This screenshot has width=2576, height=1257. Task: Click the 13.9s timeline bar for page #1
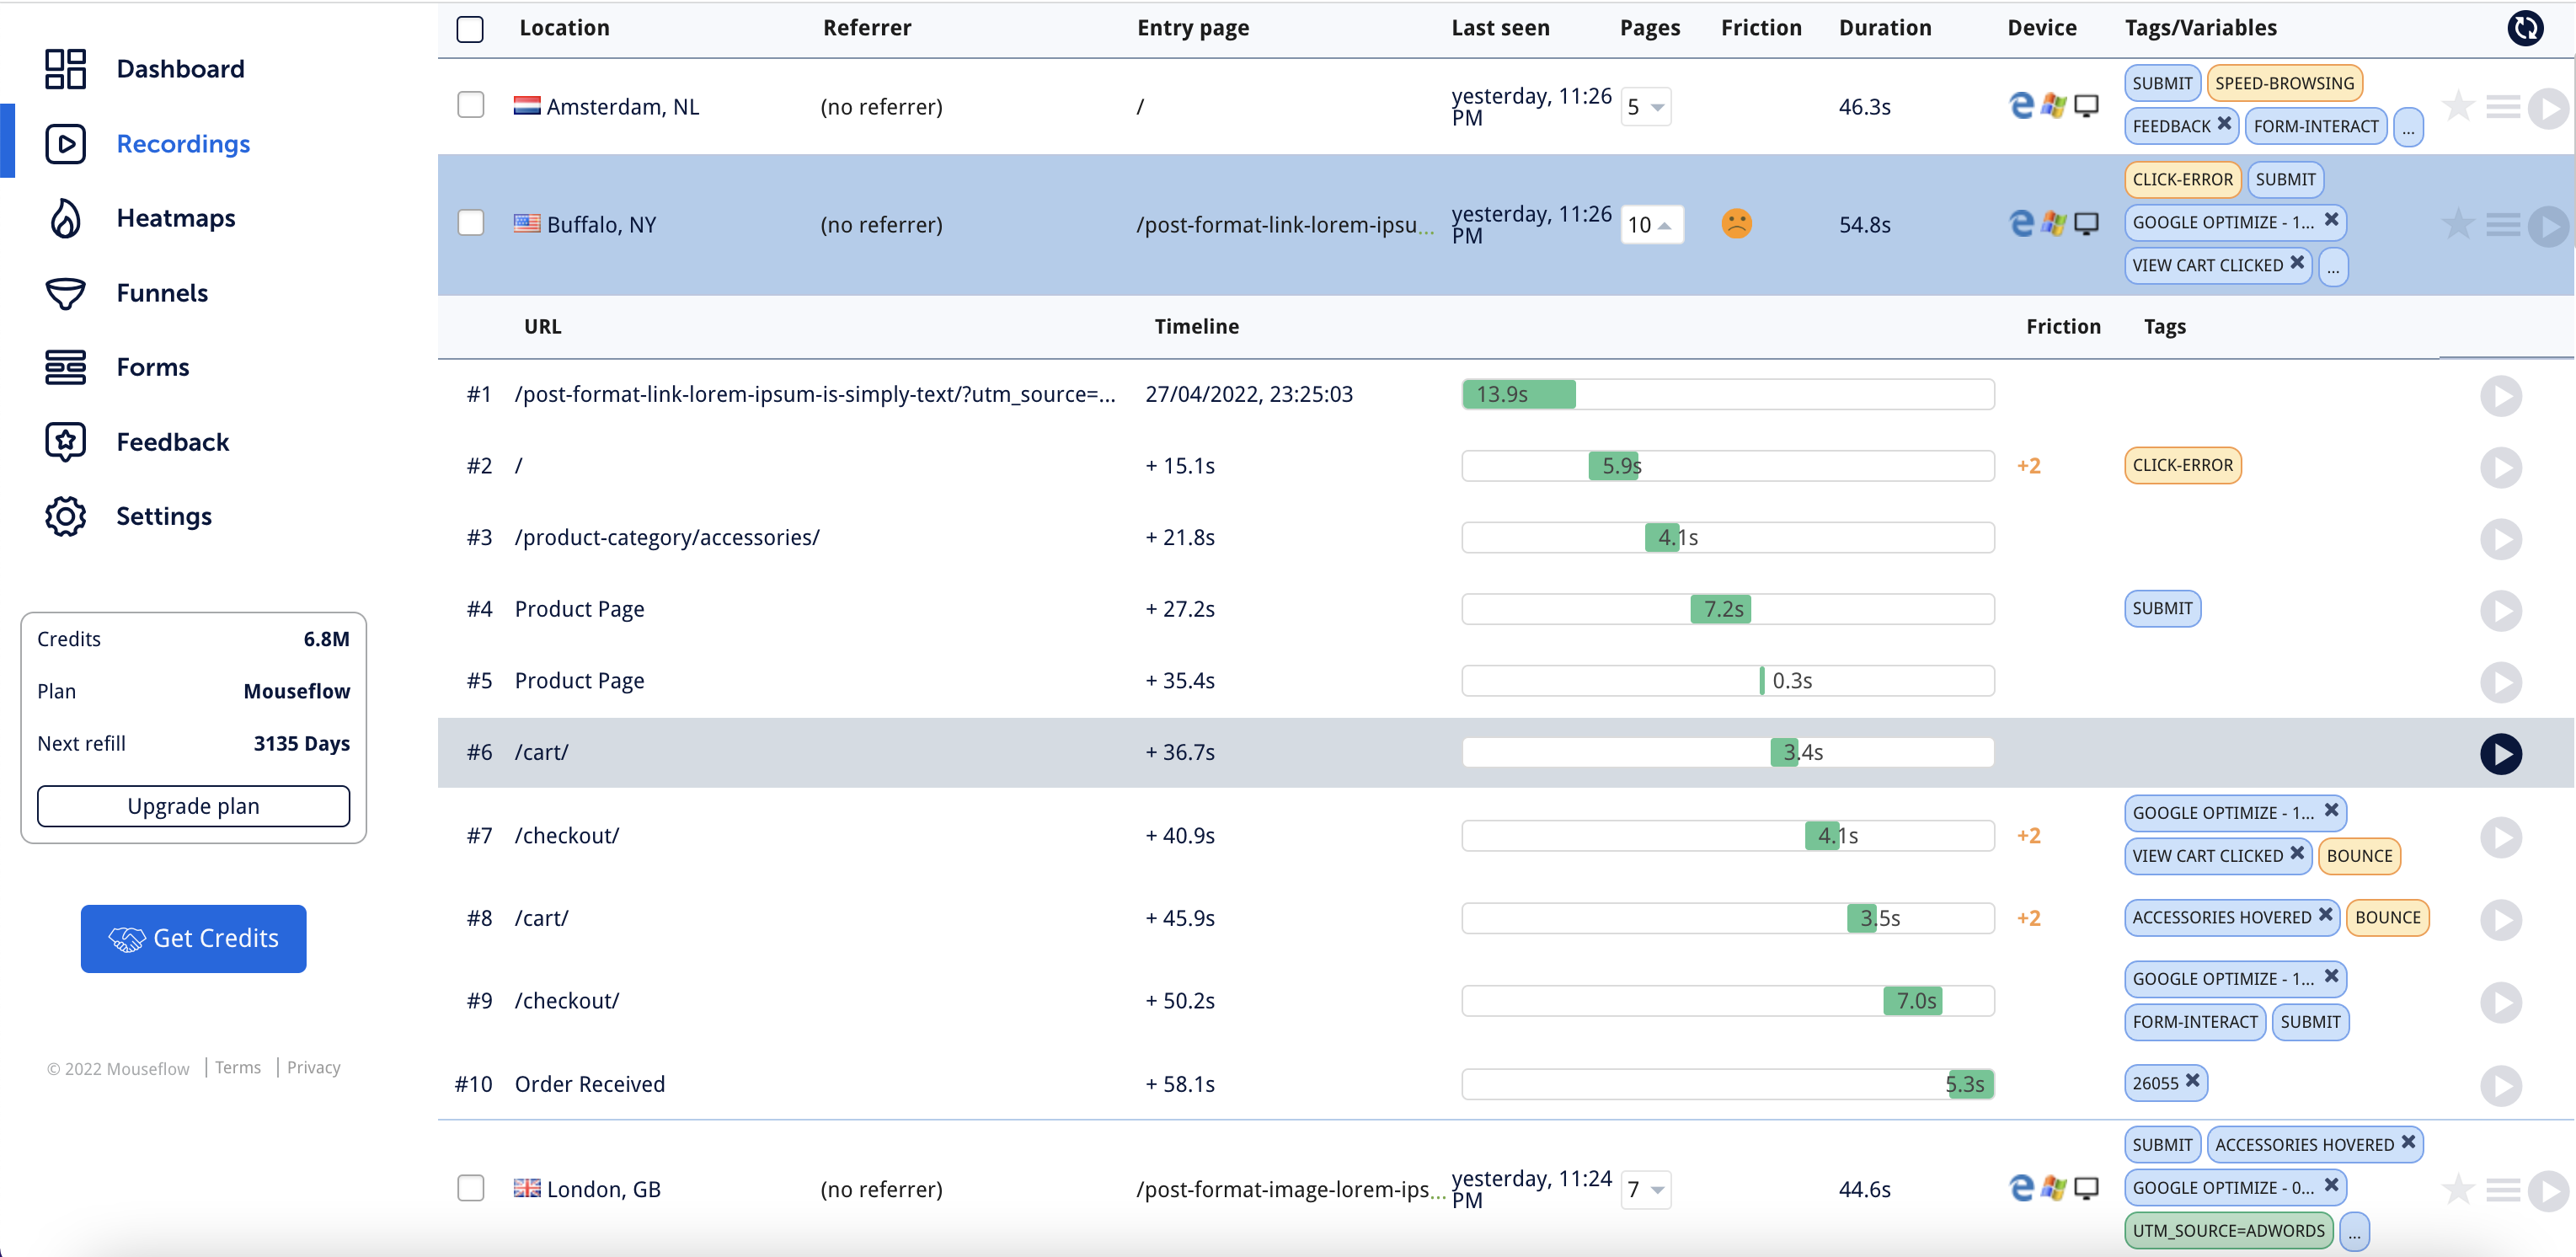coord(1518,394)
